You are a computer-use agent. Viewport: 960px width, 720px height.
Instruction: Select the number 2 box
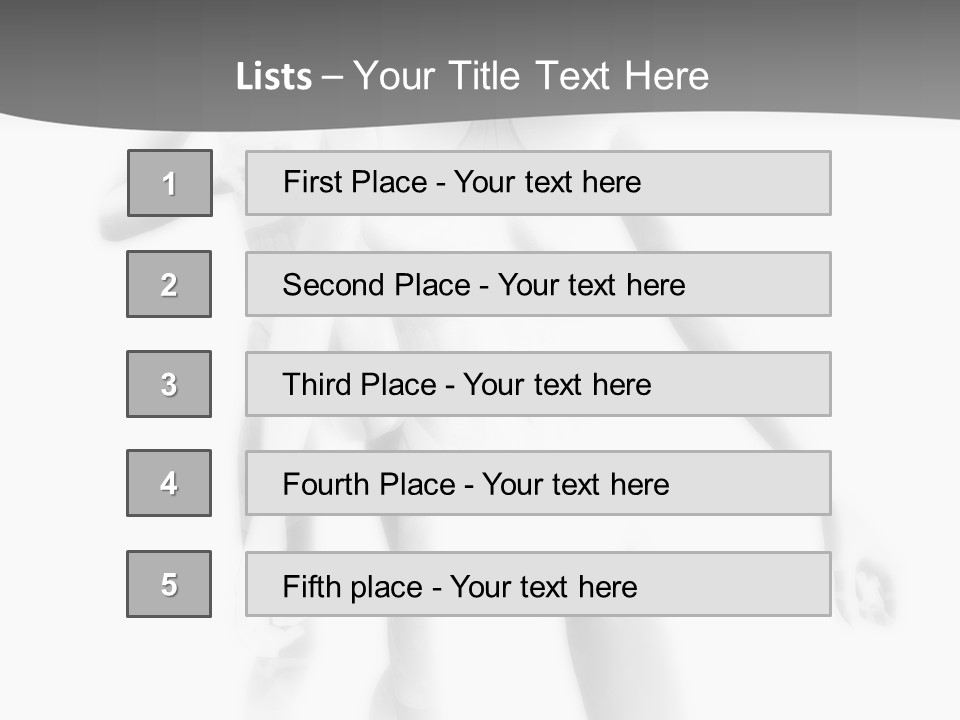(169, 284)
